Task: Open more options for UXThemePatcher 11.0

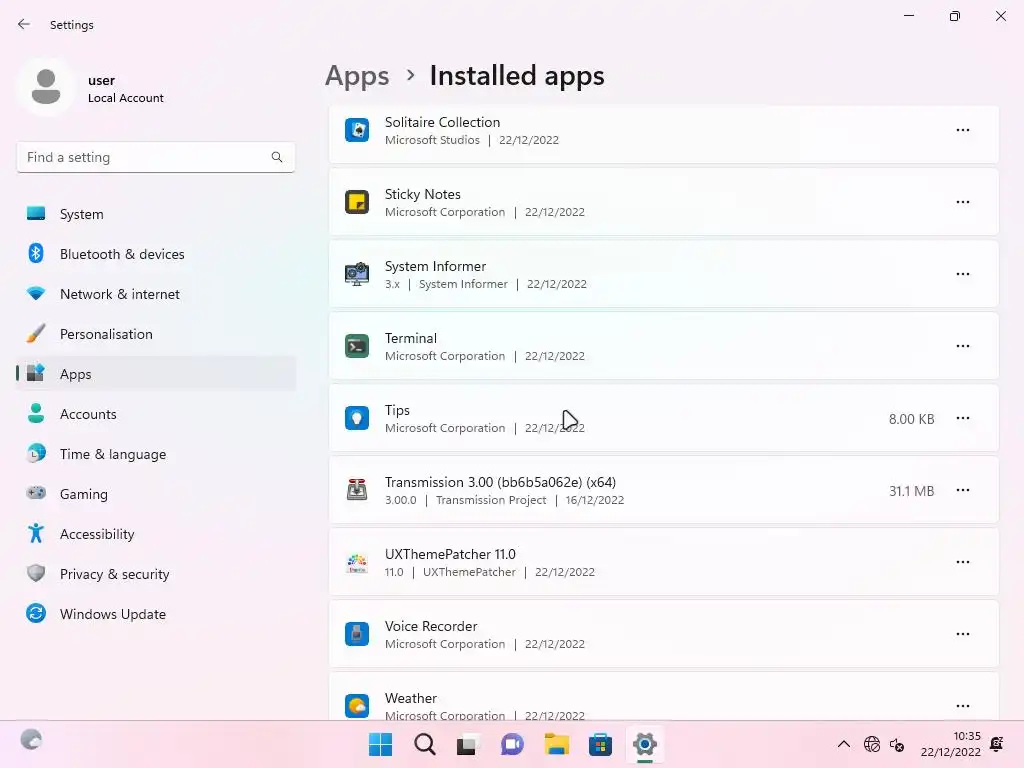Action: click(963, 562)
